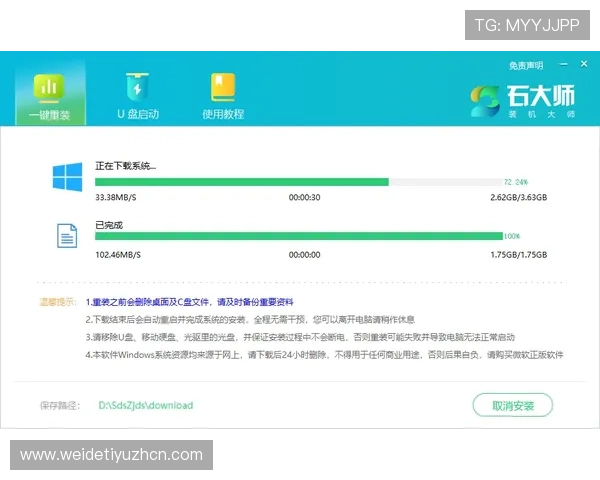The image size is (600, 480).
Task: Select the 正在下载系统 status text
Action: [x=126, y=166]
